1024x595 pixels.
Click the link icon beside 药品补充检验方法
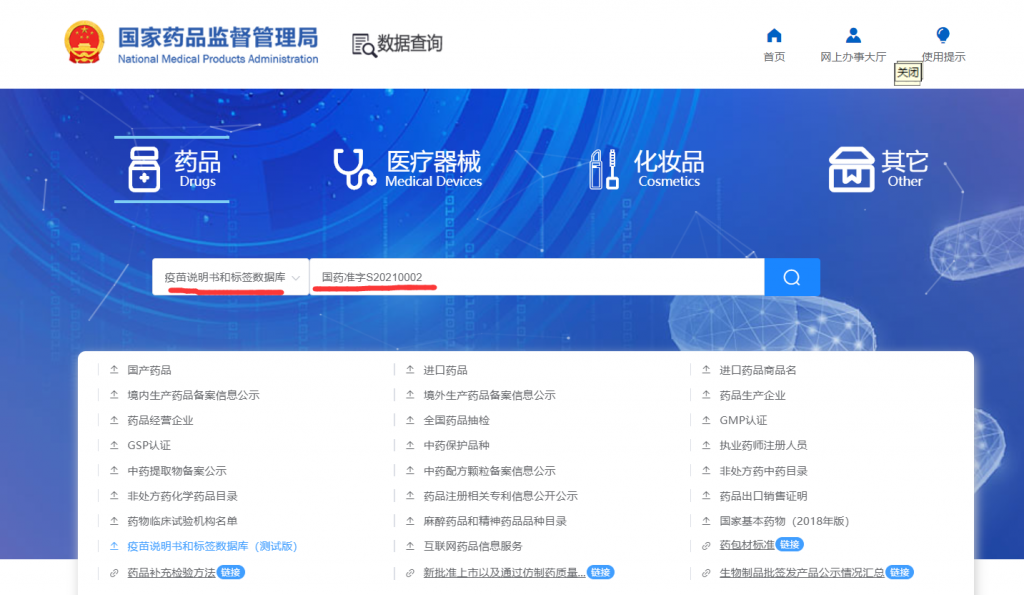click(x=114, y=573)
